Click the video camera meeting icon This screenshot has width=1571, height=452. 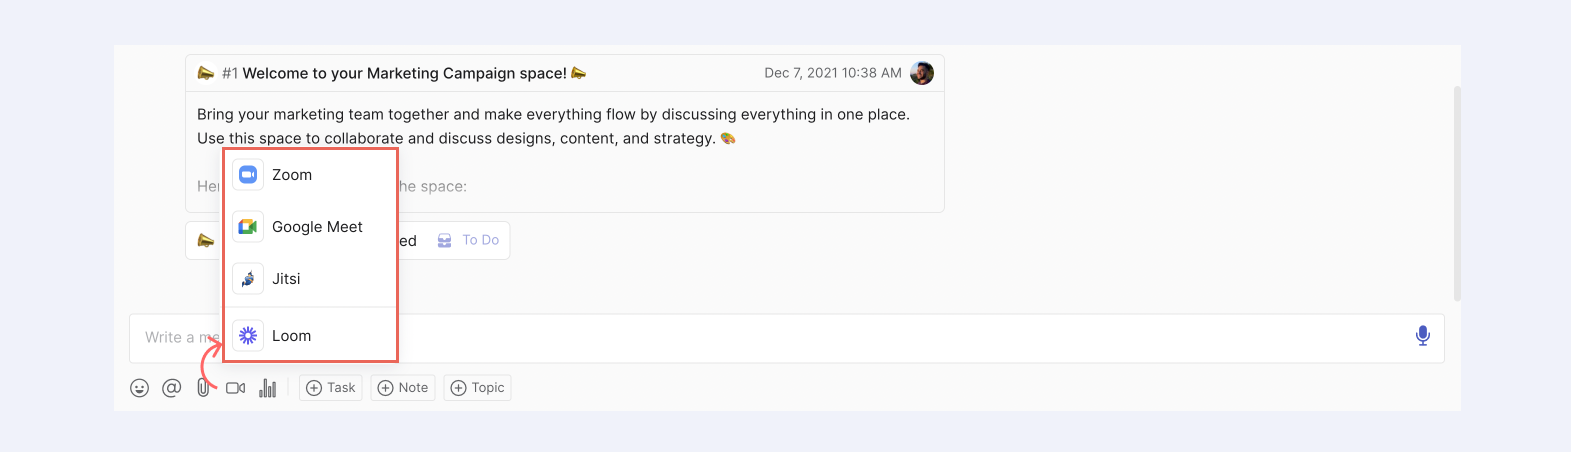(236, 388)
